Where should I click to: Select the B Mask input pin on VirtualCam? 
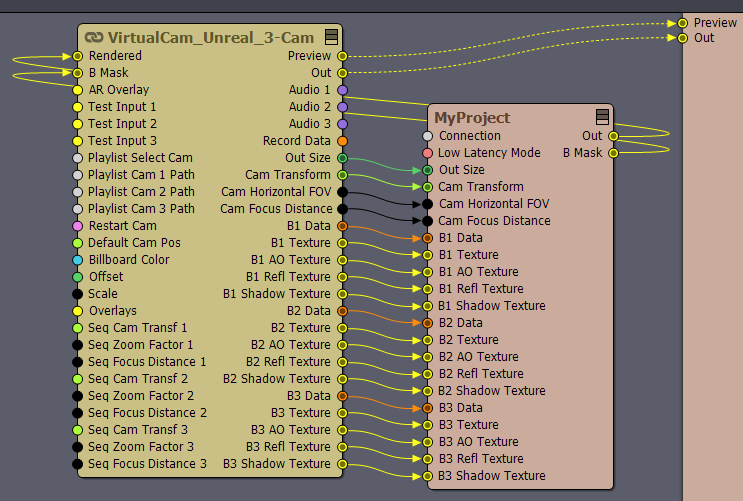(78, 73)
